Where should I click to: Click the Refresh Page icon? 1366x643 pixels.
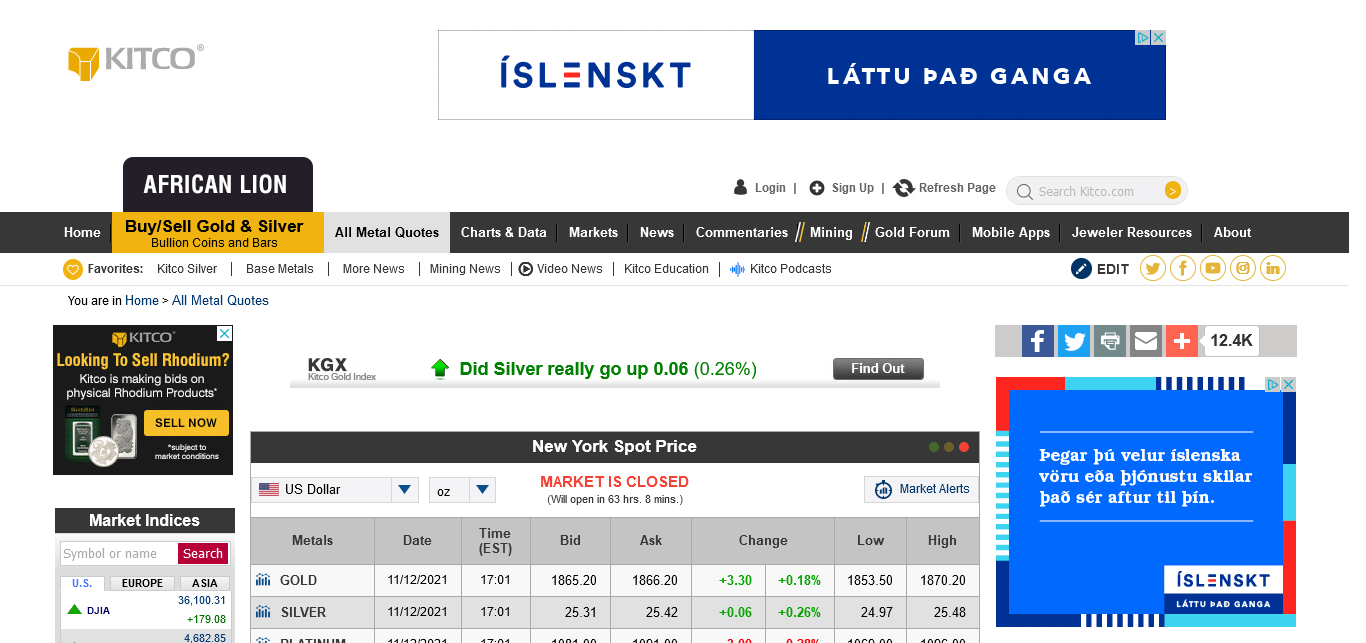pos(904,188)
